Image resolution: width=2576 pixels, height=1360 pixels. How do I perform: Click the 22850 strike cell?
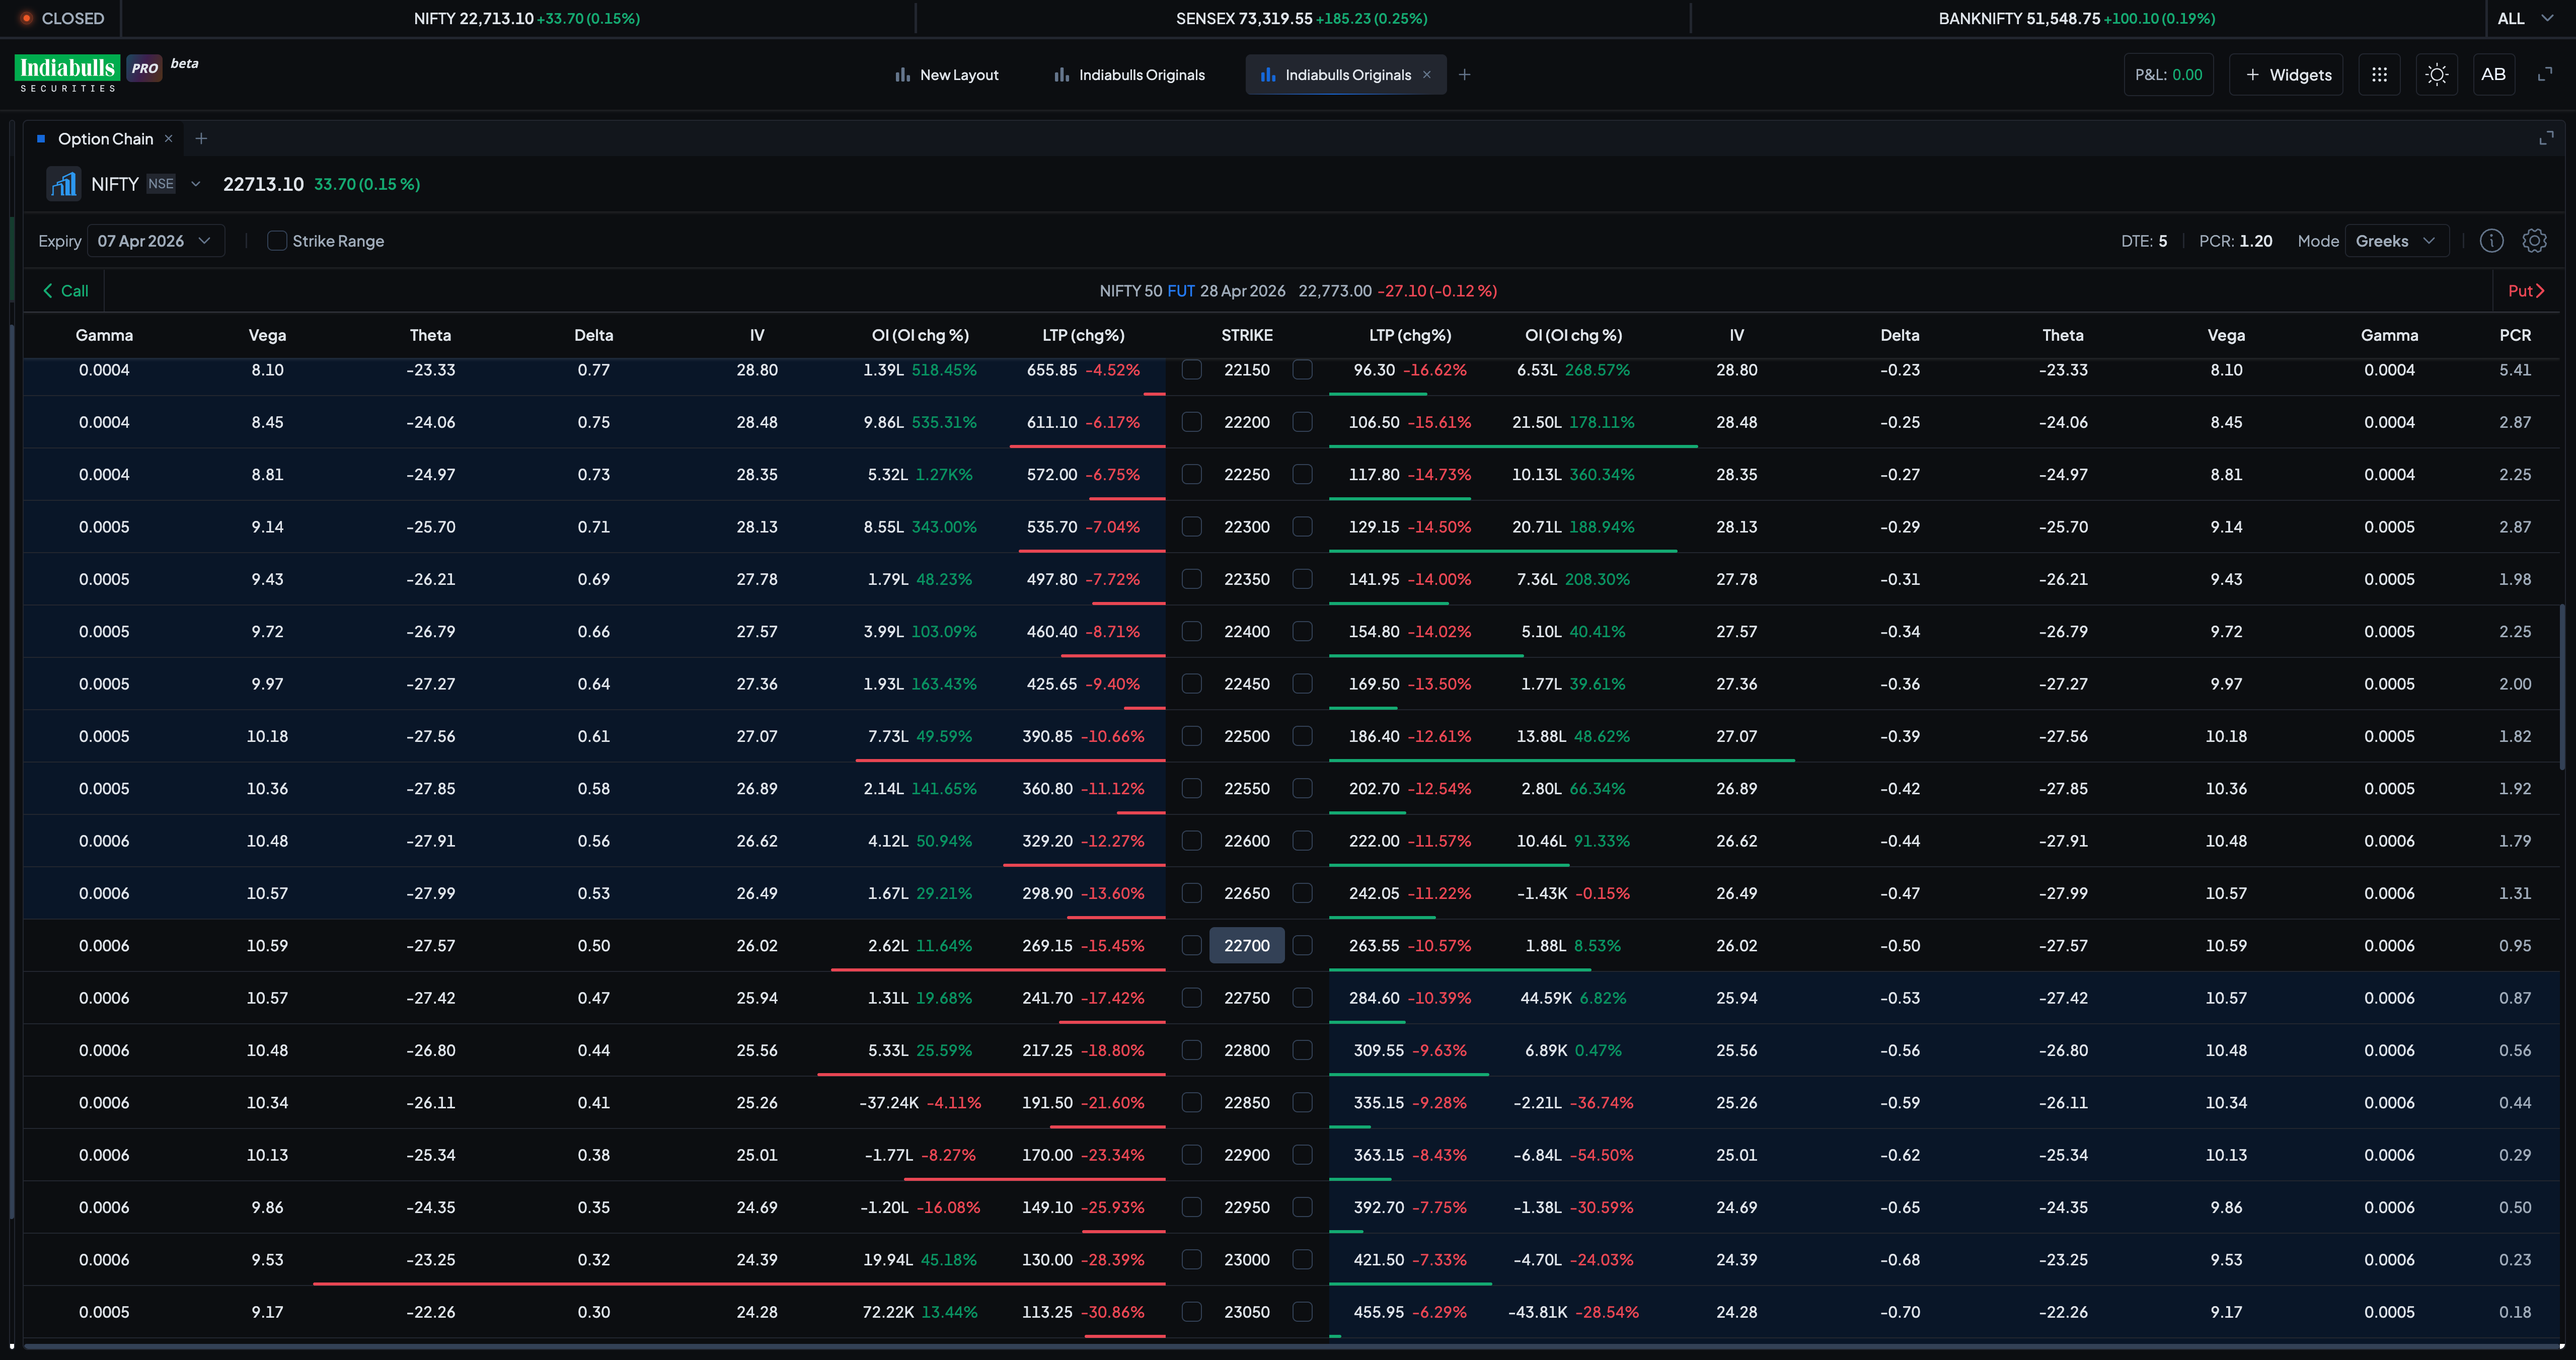(x=1247, y=1102)
